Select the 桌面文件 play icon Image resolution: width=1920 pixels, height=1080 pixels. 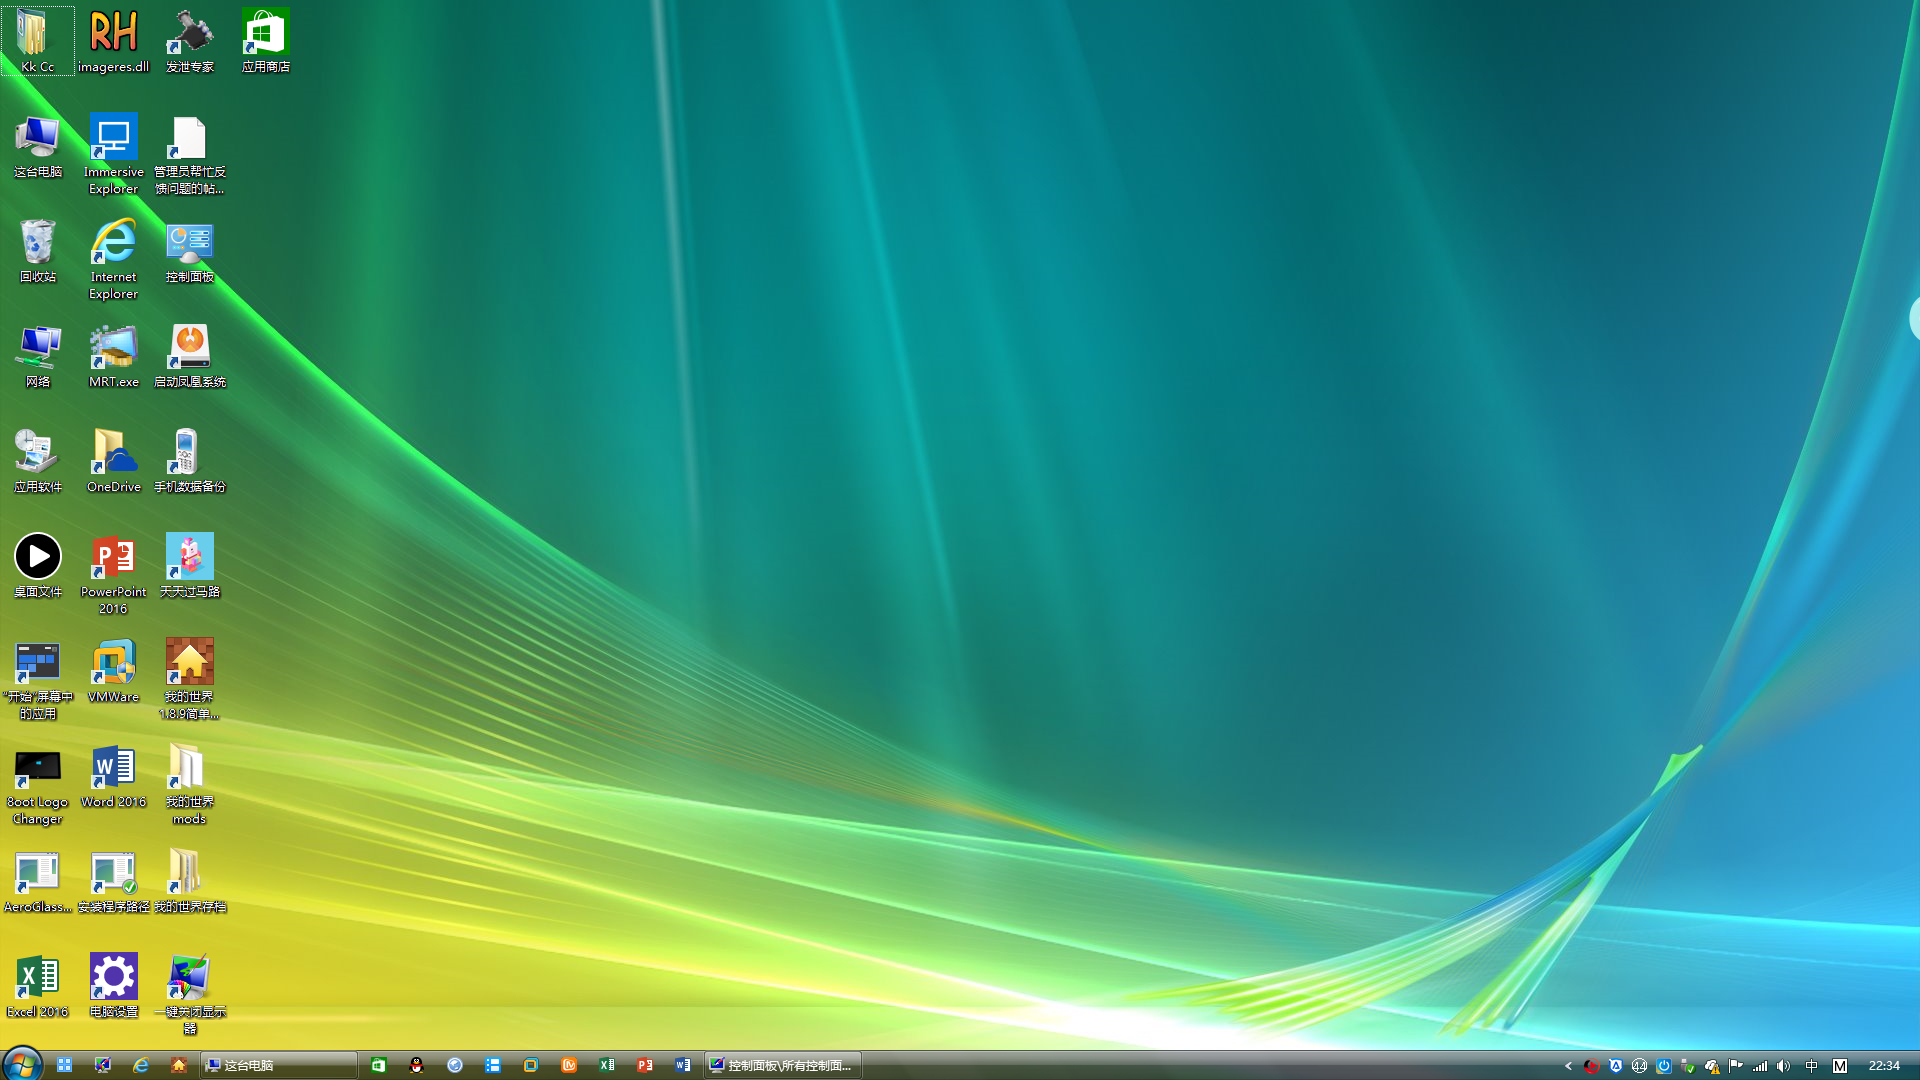point(37,566)
